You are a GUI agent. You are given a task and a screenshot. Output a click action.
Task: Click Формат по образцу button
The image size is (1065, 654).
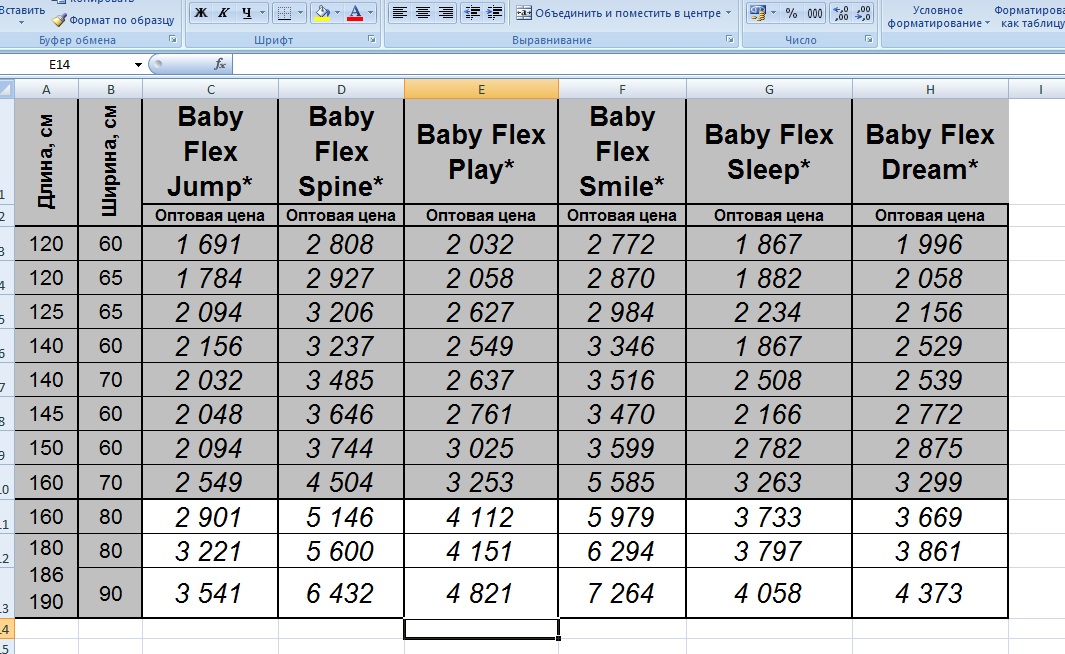[113, 20]
